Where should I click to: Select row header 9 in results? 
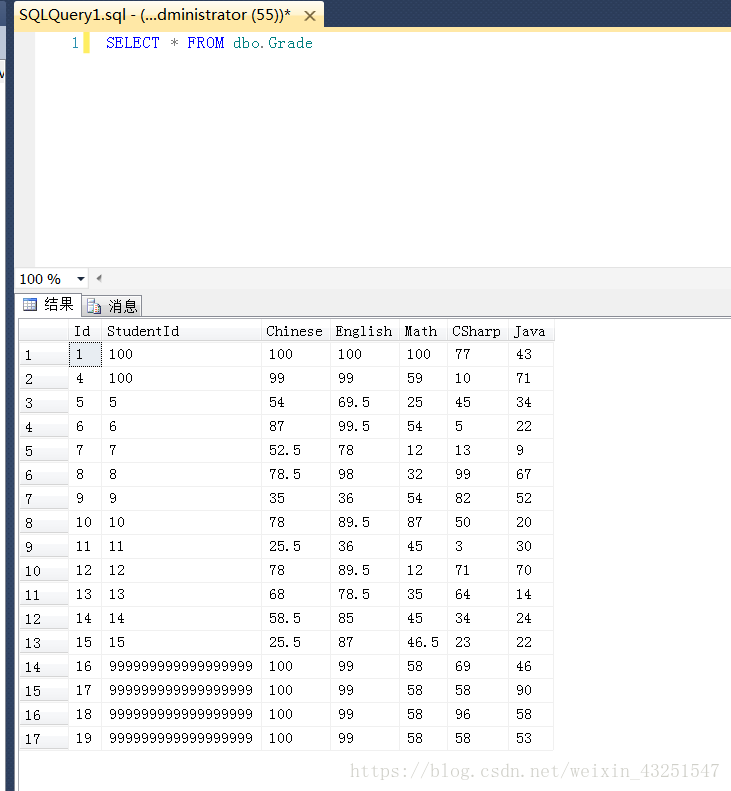click(44, 546)
